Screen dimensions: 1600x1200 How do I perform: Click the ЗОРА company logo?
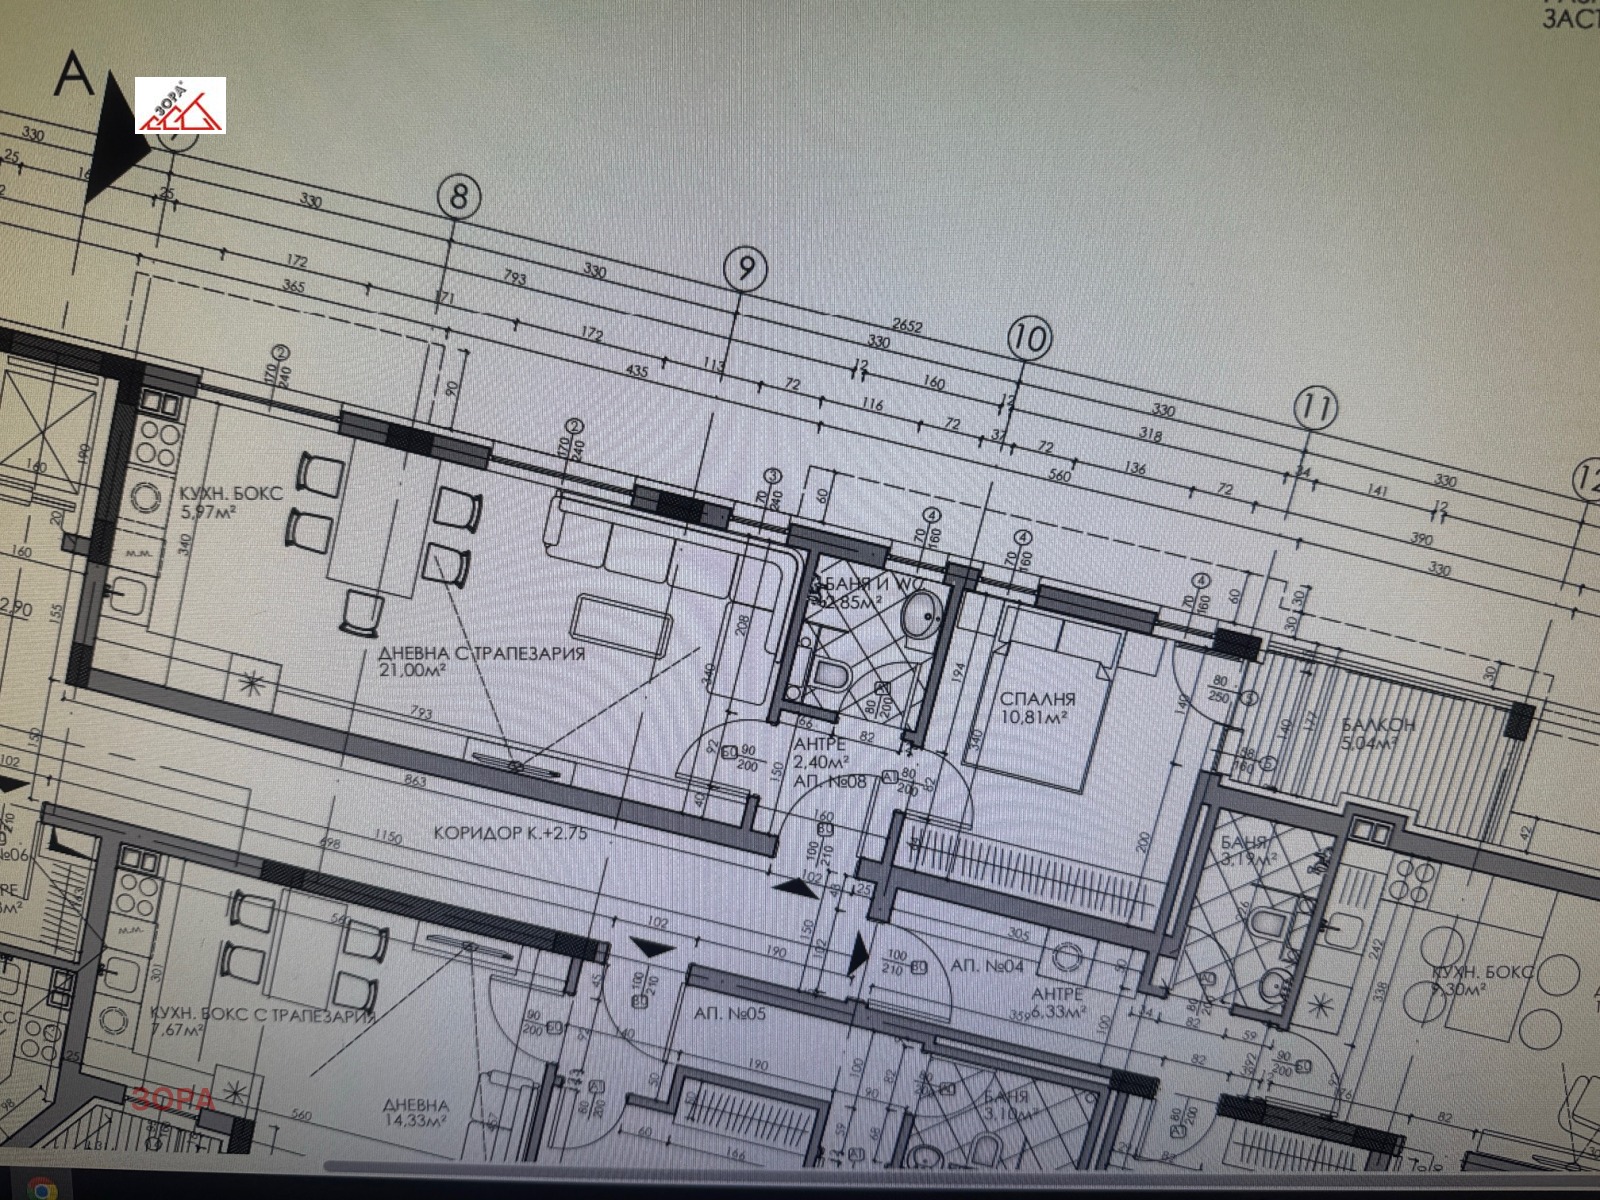pyautogui.click(x=180, y=105)
